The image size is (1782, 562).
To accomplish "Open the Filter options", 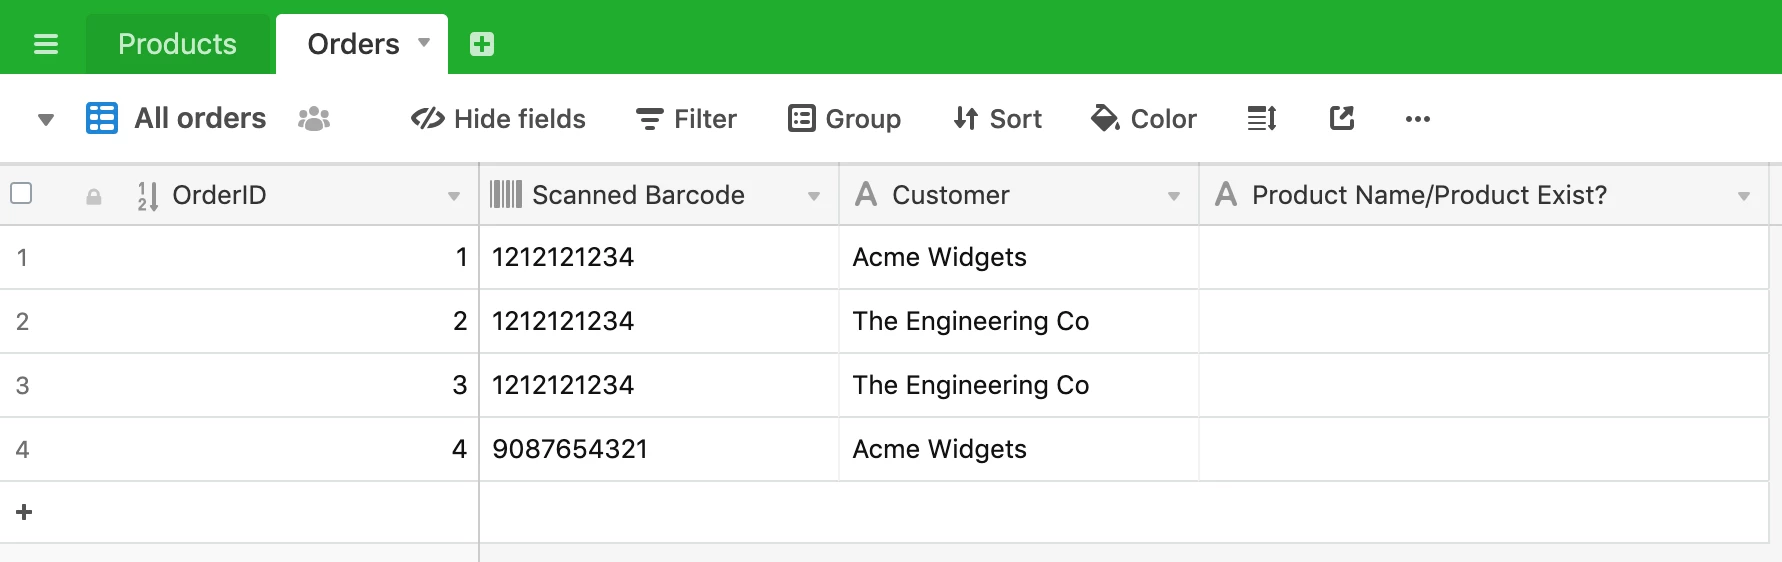I will click(x=686, y=119).
